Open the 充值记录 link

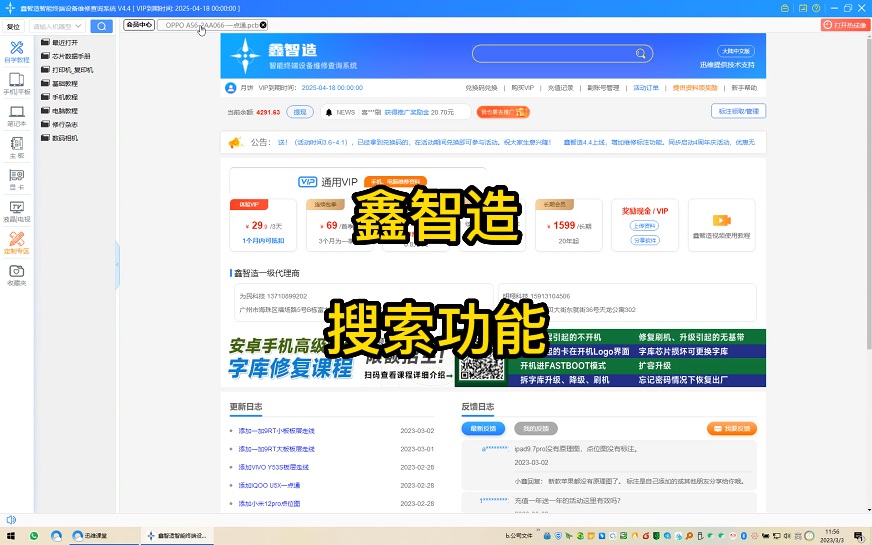tap(560, 88)
